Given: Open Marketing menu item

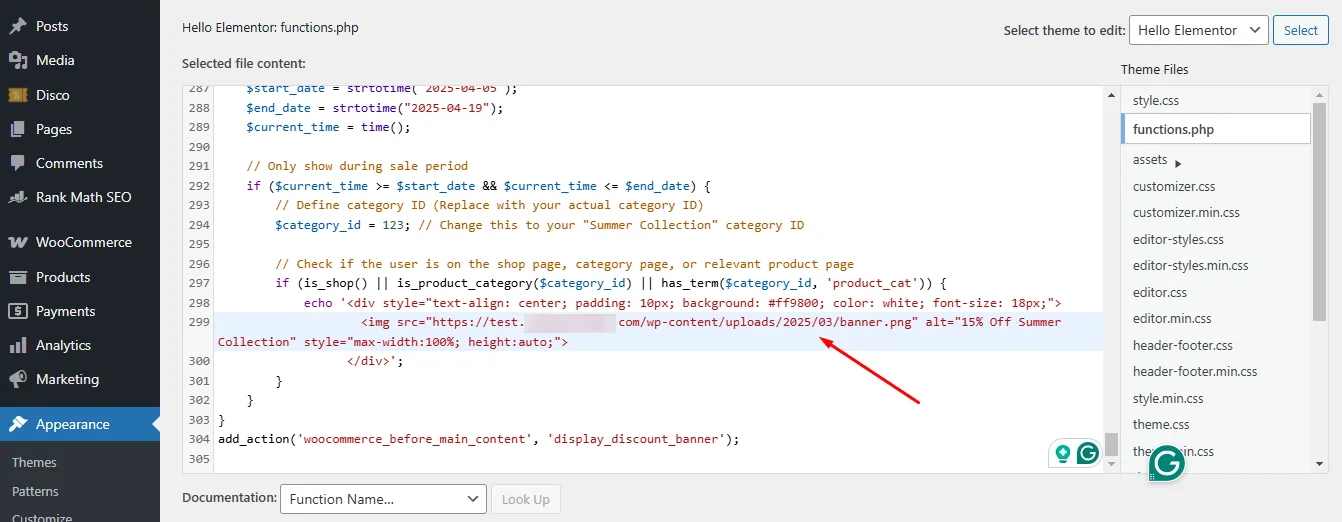Looking at the screenshot, I should point(80,379).
